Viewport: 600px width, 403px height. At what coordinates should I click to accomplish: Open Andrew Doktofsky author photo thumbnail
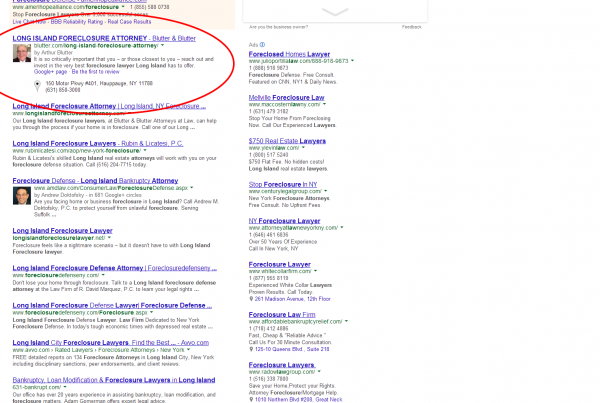click(22, 196)
